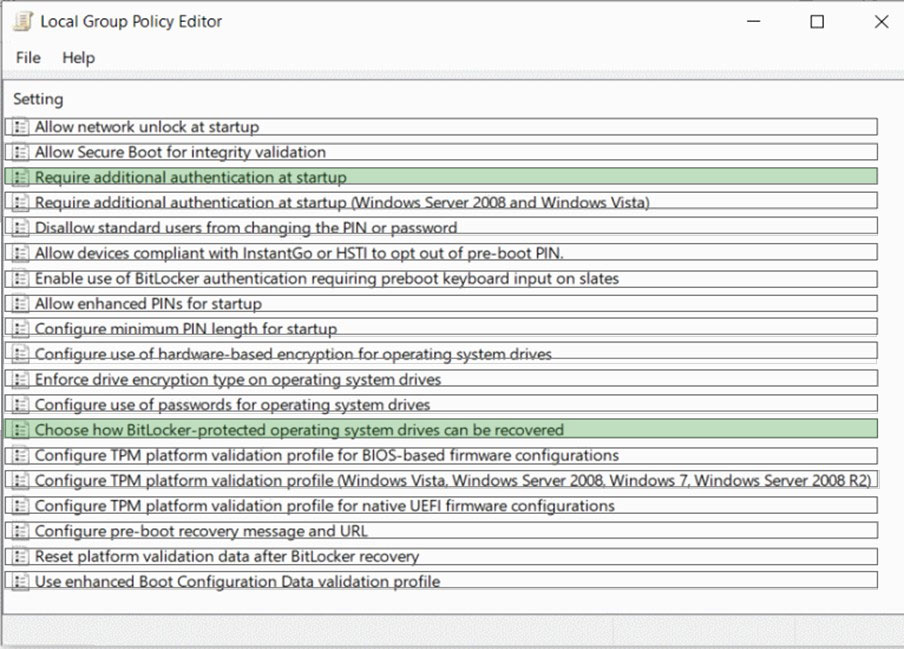Screen dimensions: 904x649
Task: Select Configure TPM platform validation profile for BIOS-based firmware
Action: click(x=441, y=455)
